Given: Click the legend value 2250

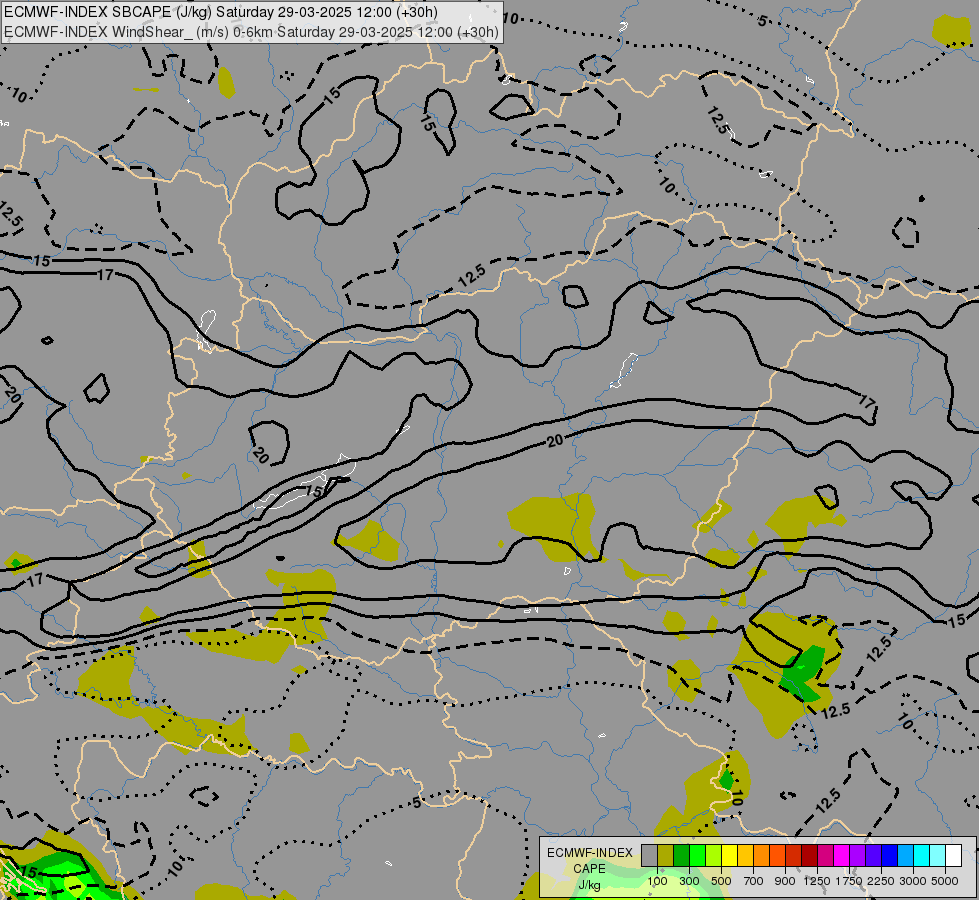Looking at the screenshot, I should (x=881, y=881).
